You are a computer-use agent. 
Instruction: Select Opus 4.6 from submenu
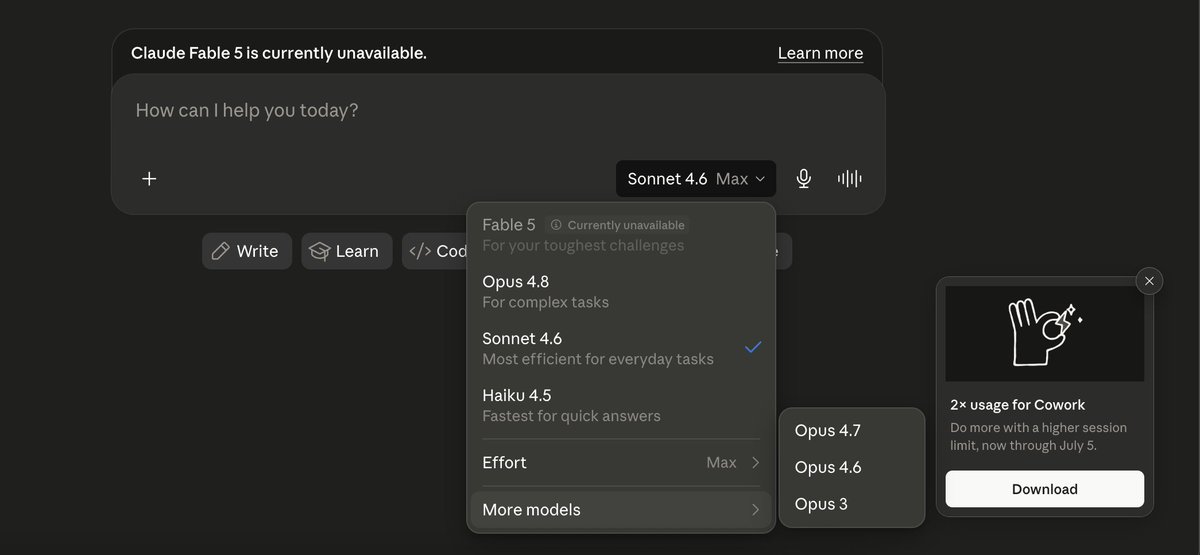(851, 467)
